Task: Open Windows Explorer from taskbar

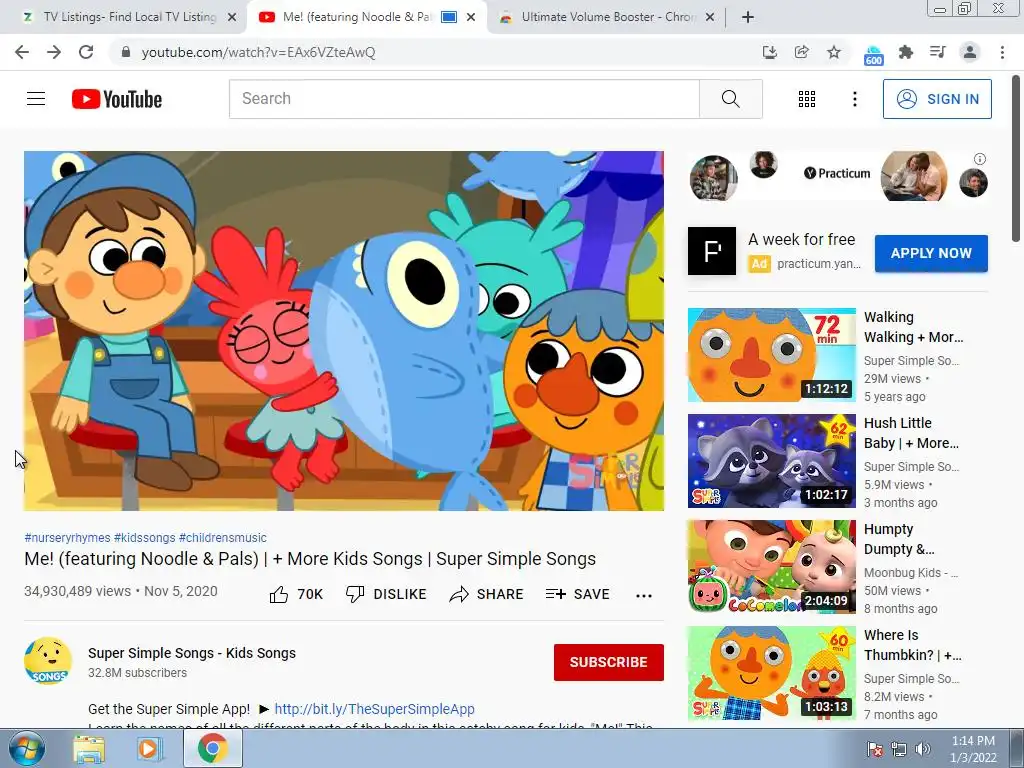Action: [x=89, y=749]
